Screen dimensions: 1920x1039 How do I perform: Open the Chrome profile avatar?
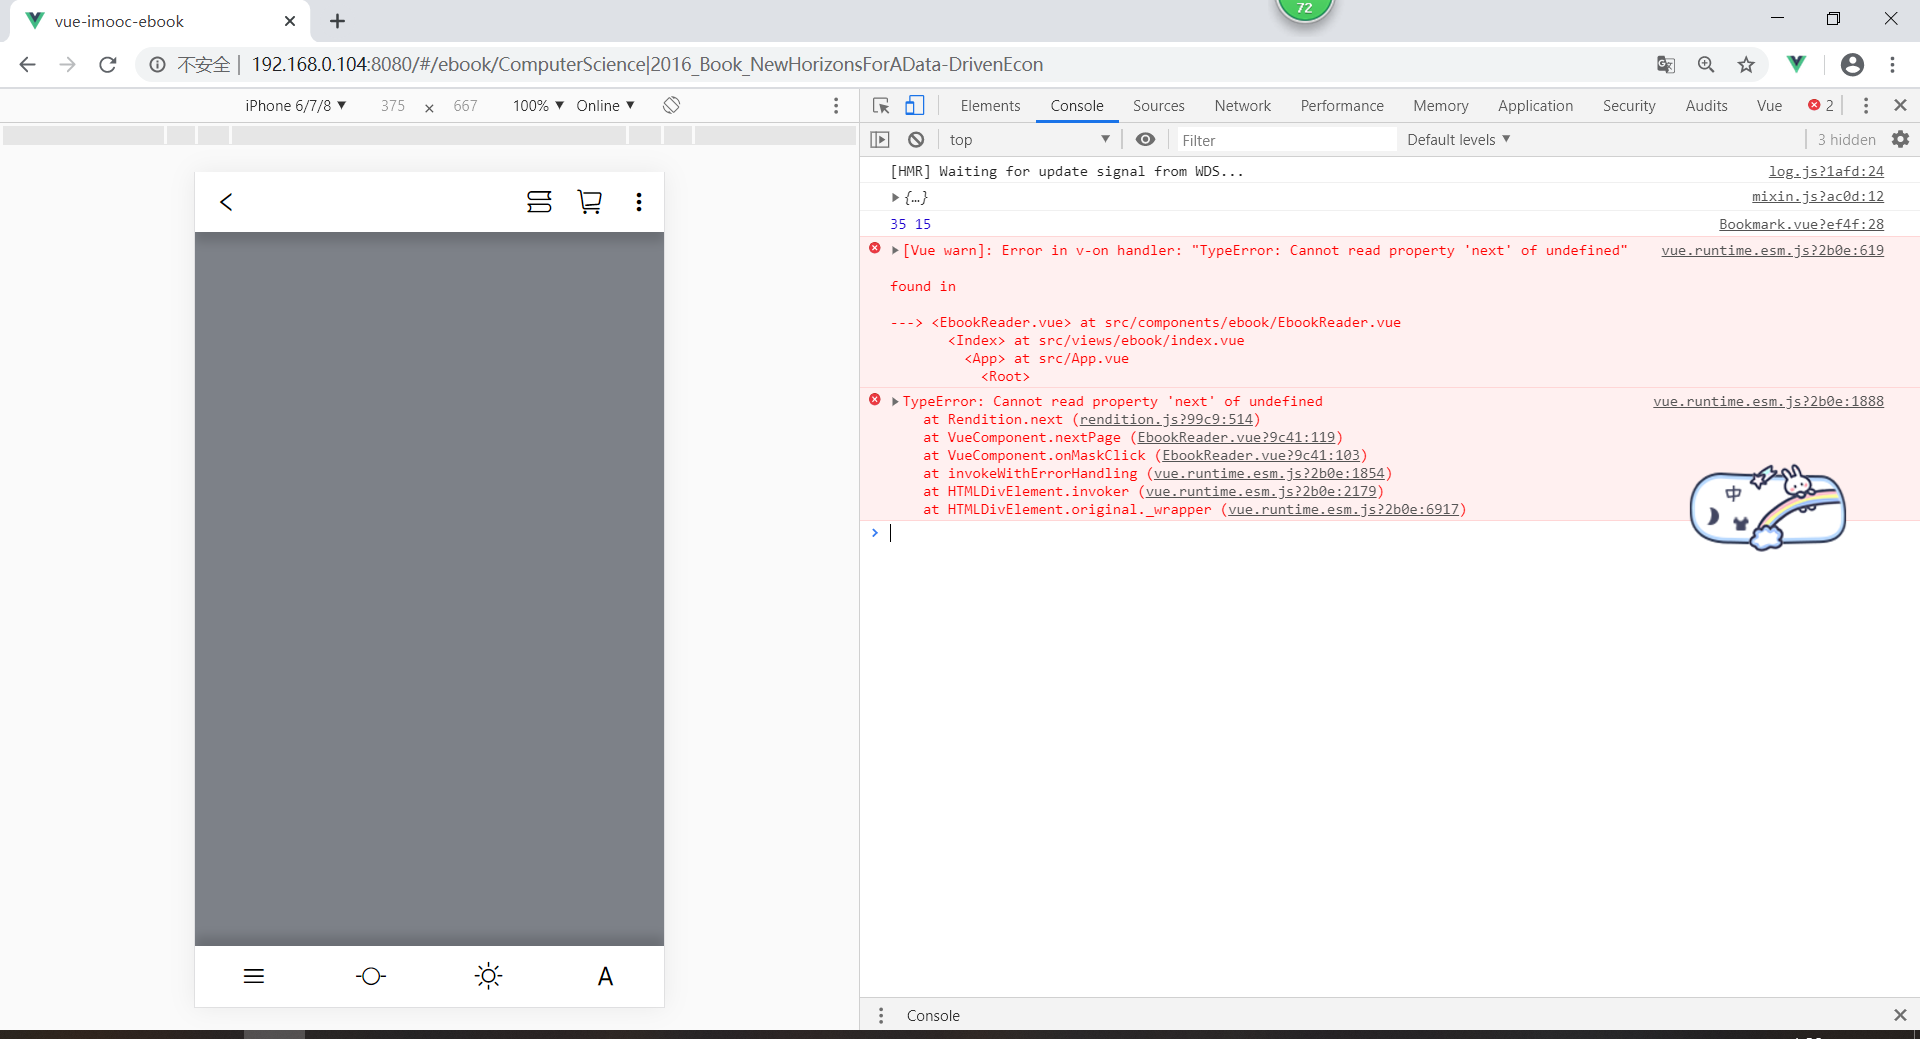pos(1852,64)
